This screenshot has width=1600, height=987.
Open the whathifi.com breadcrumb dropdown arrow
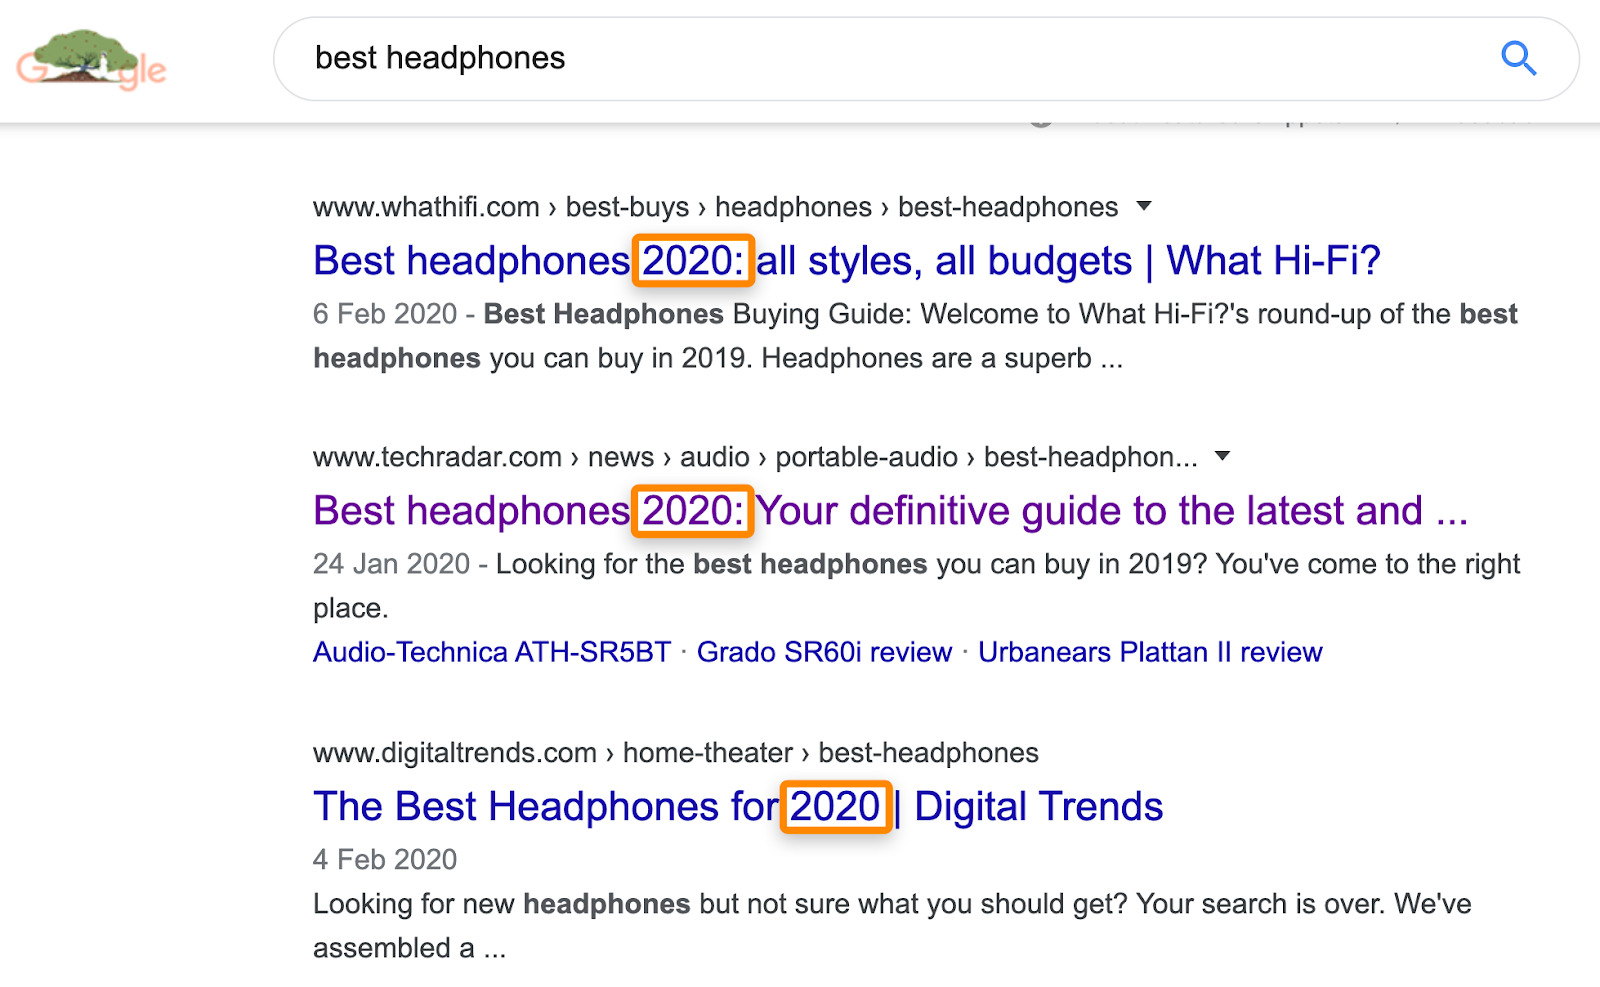[1145, 206]
